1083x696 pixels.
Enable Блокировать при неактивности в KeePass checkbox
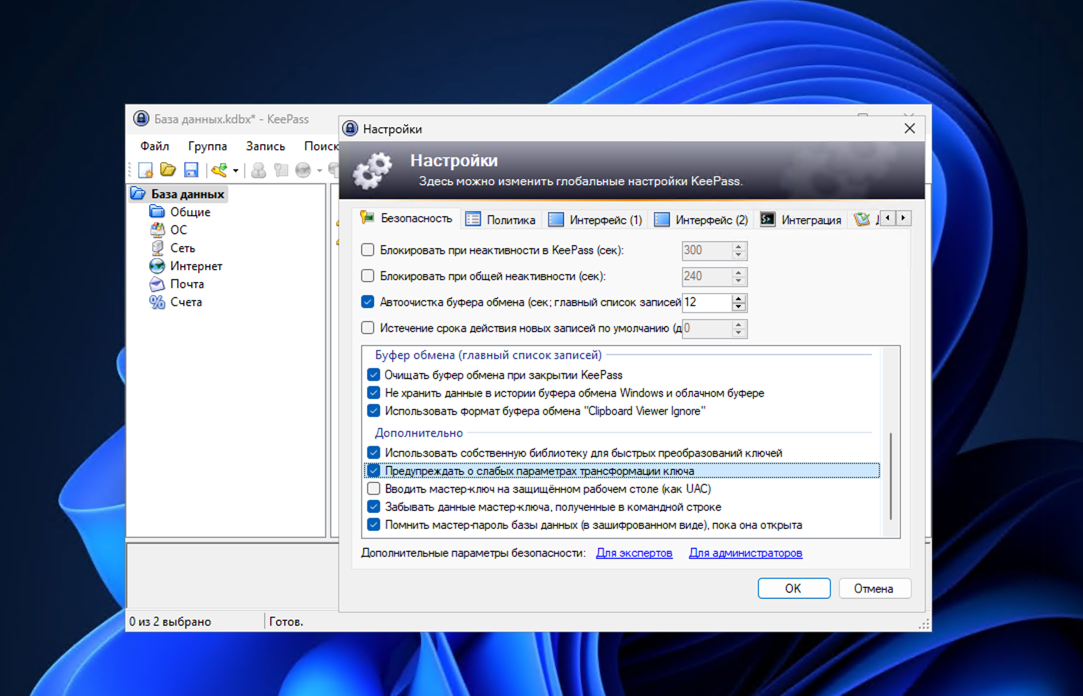[368, 250]
